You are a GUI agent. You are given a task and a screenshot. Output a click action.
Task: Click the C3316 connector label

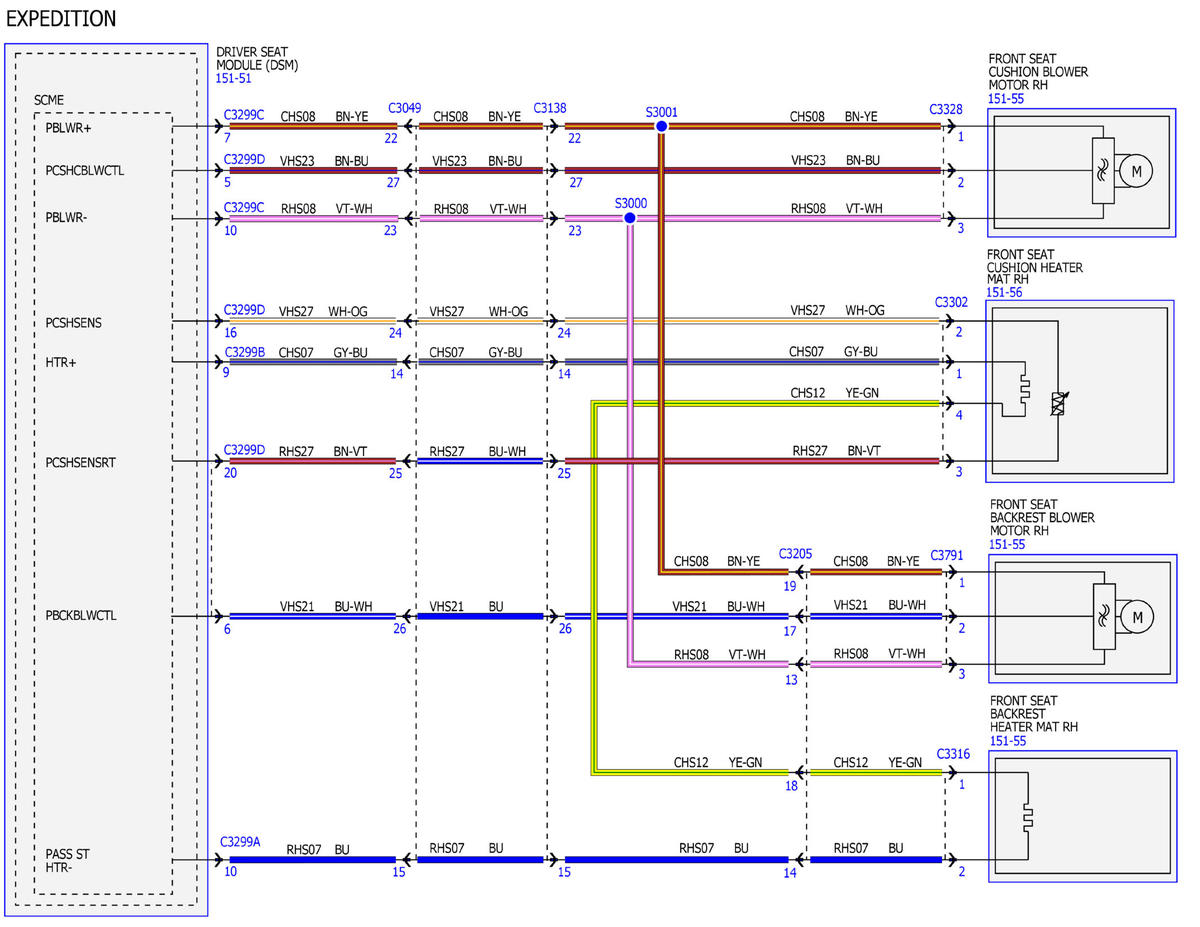coord(953,754)
